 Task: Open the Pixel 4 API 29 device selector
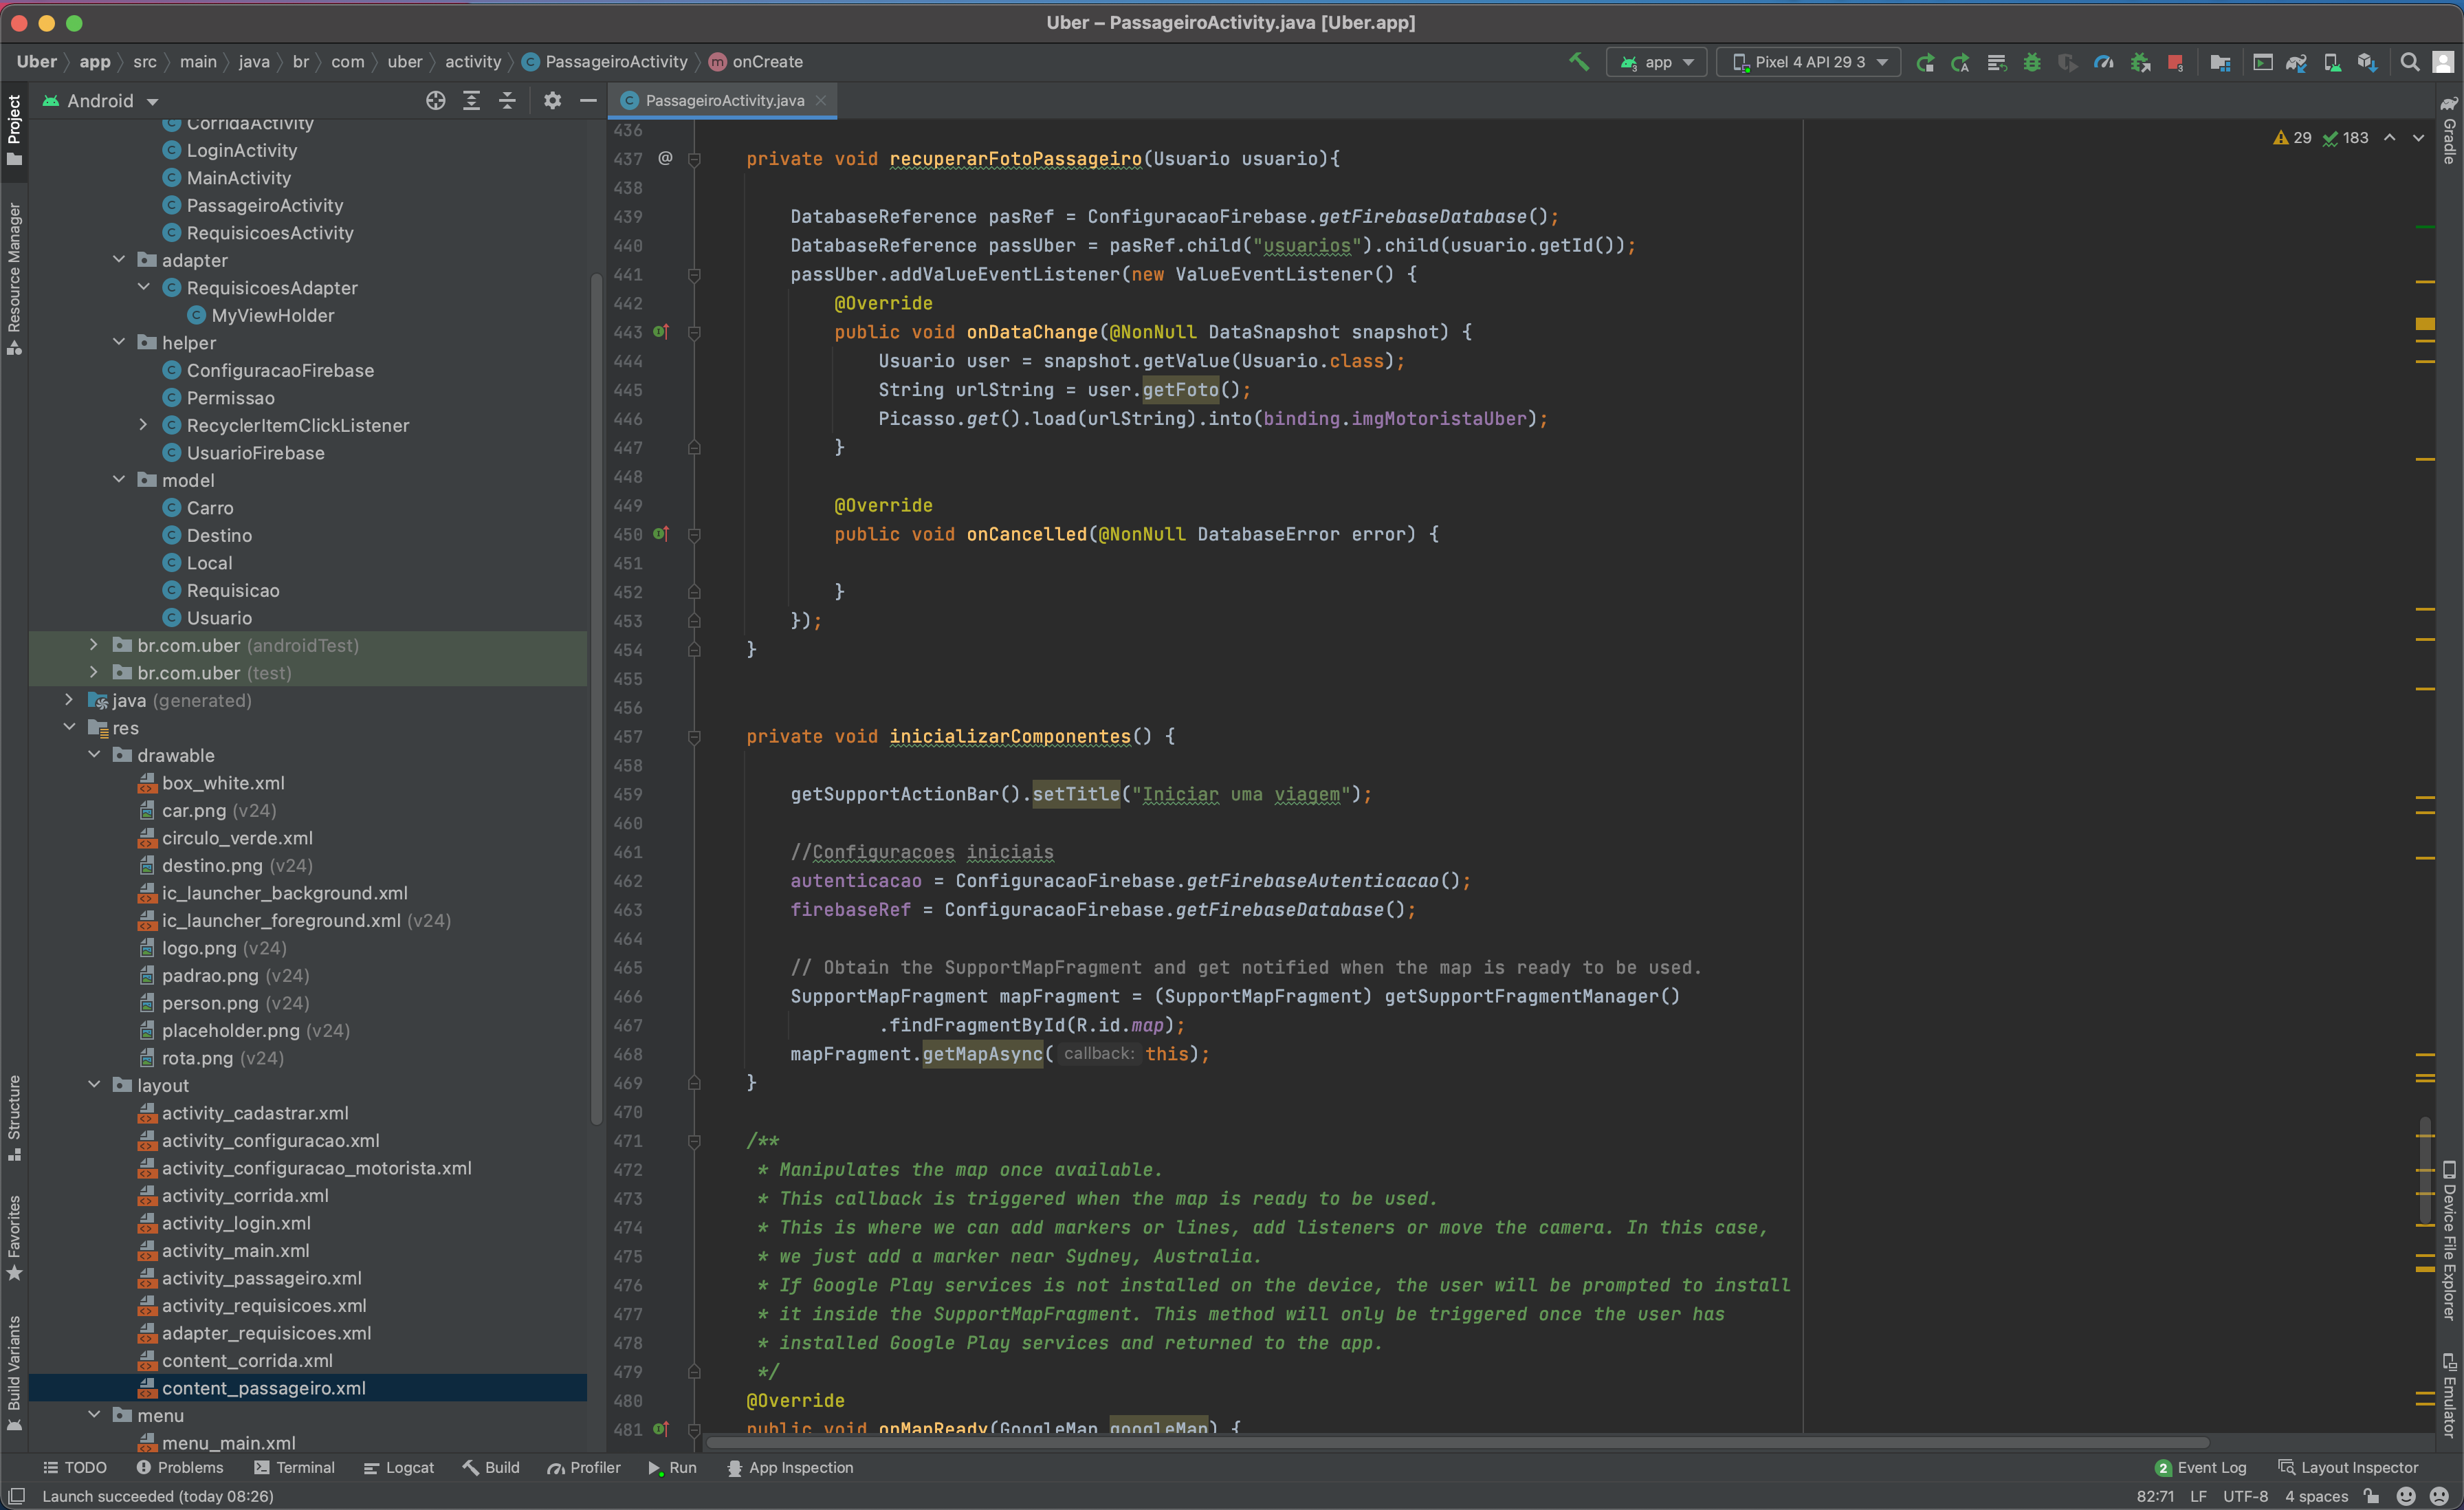(x=1808, y=61)
